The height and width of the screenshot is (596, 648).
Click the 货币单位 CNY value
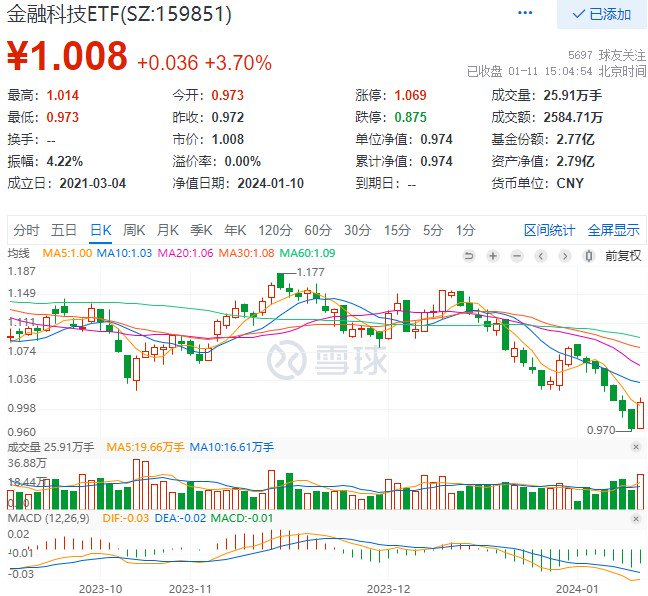click(x=570, y=183)
